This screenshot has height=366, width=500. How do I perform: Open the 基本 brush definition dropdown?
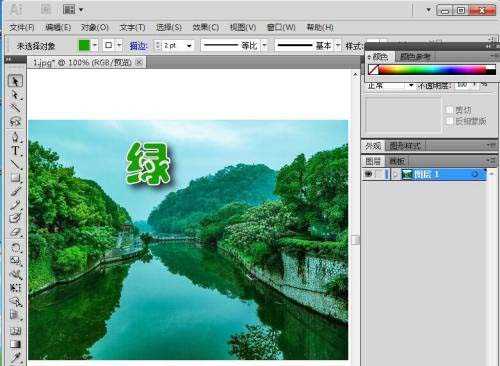338,45
